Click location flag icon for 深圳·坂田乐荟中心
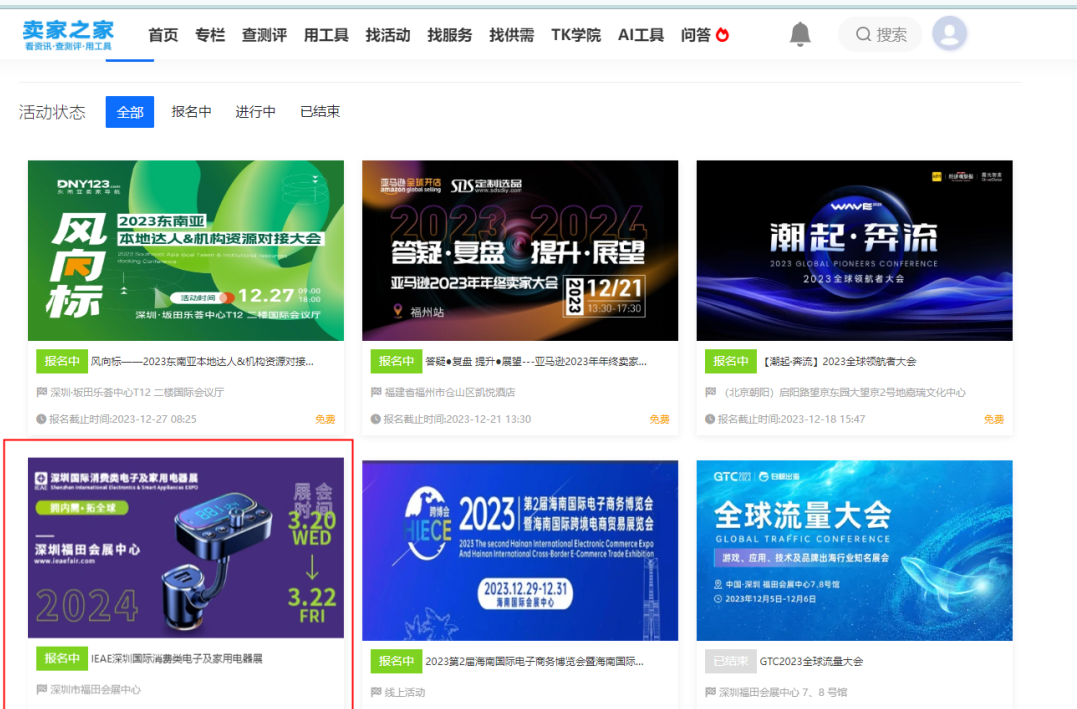This screenshot has height=709, width=1077. 42,392
